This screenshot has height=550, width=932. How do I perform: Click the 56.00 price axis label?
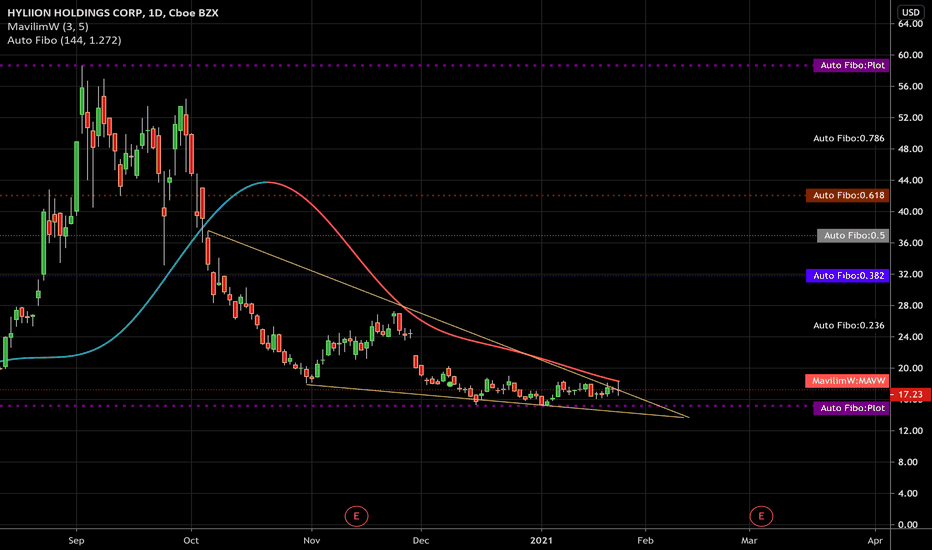tap(911, 86)
